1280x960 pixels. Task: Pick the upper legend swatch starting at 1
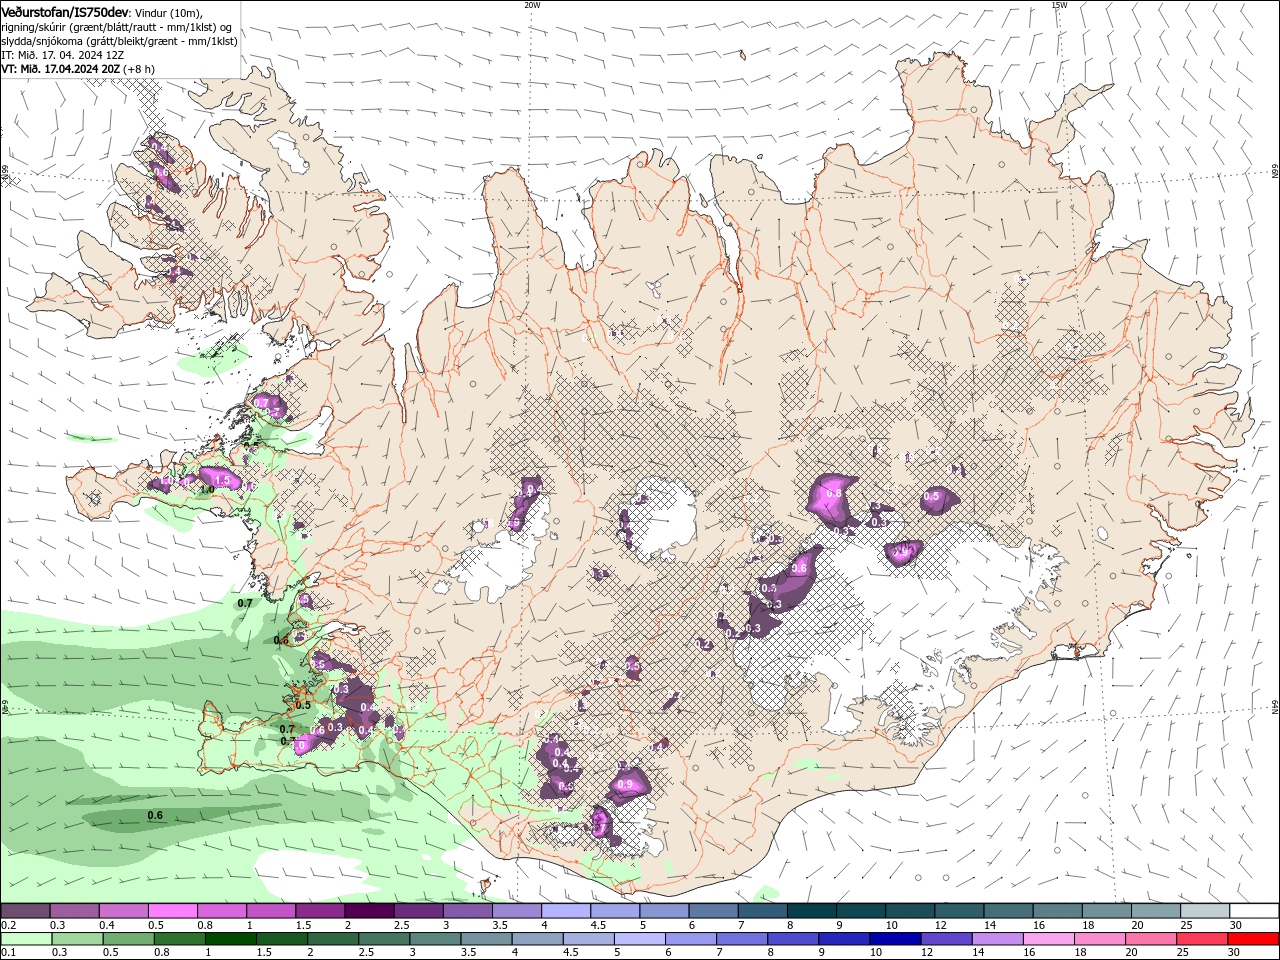[x=271, y=911]
